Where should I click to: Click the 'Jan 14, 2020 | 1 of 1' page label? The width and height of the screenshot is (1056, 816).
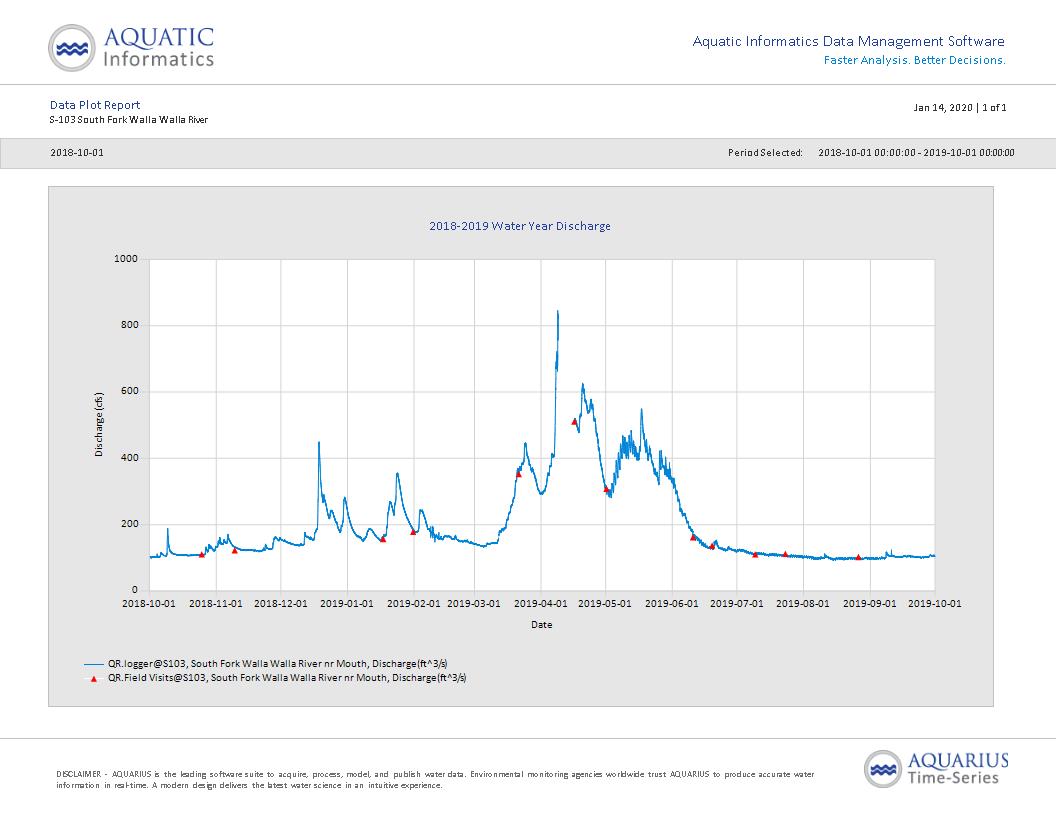coord(960,108)
